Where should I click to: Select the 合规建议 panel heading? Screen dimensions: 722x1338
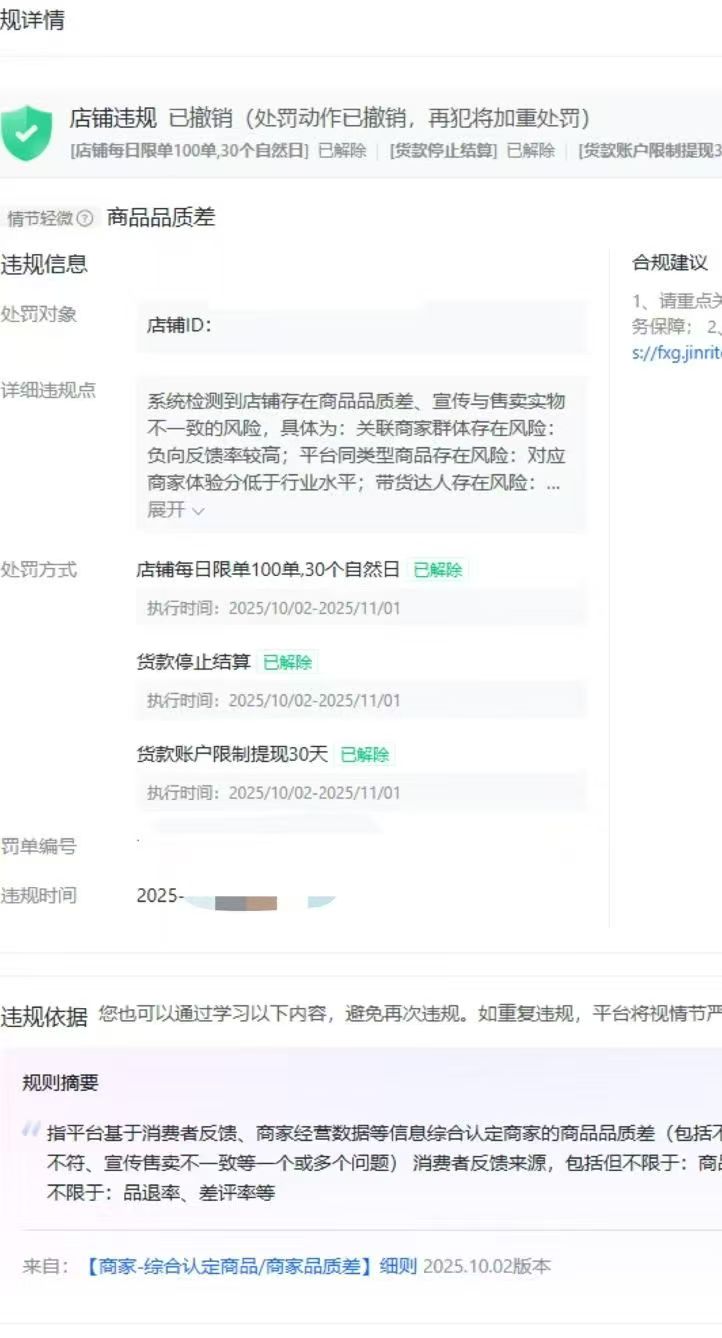click(670, 263)
